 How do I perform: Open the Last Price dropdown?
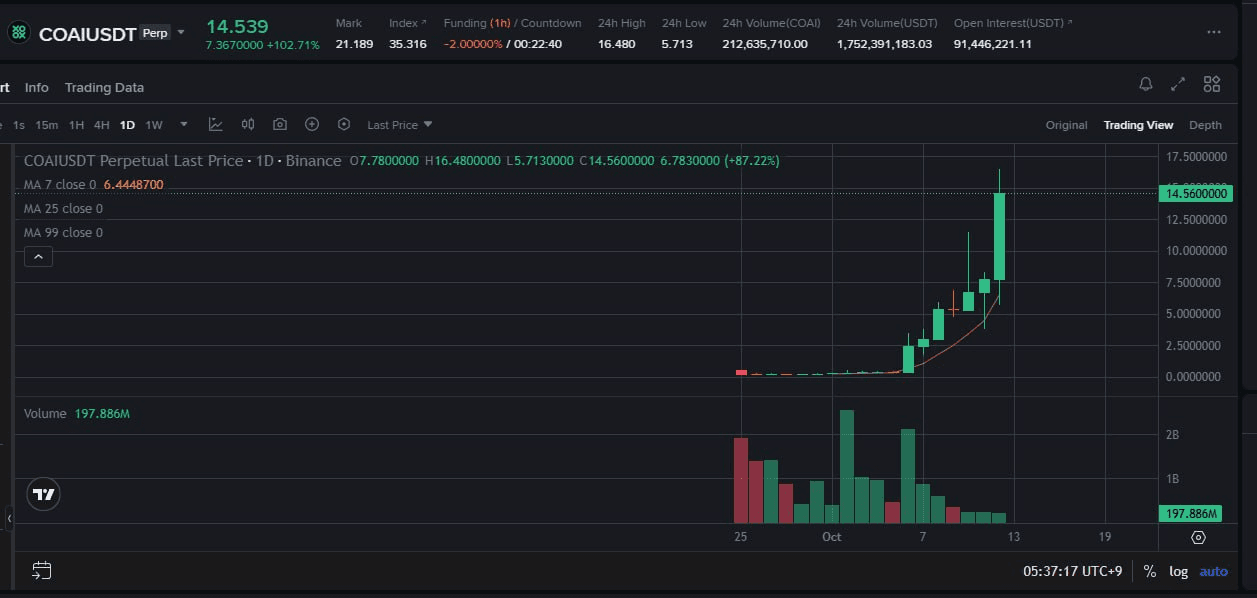tap(399, 125)
